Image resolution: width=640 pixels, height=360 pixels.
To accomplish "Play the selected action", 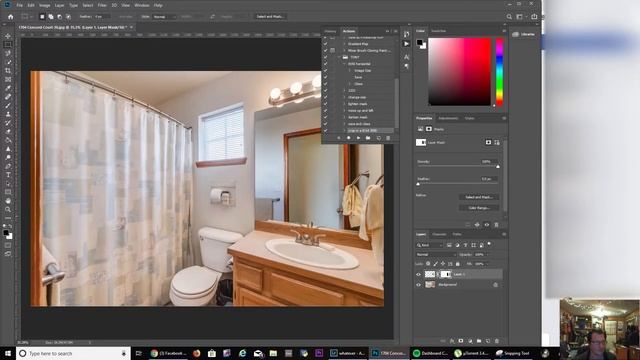I will pos(358,138).
